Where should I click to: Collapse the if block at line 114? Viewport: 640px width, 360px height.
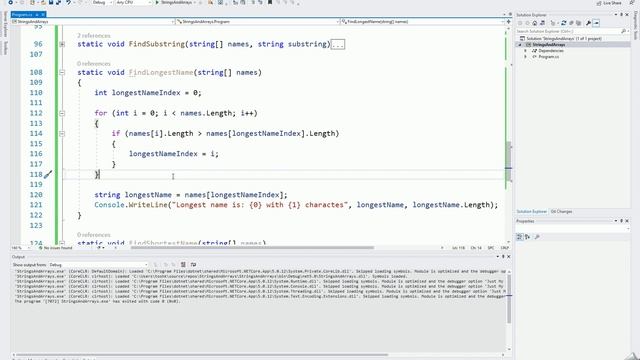[x=62, y=133]
